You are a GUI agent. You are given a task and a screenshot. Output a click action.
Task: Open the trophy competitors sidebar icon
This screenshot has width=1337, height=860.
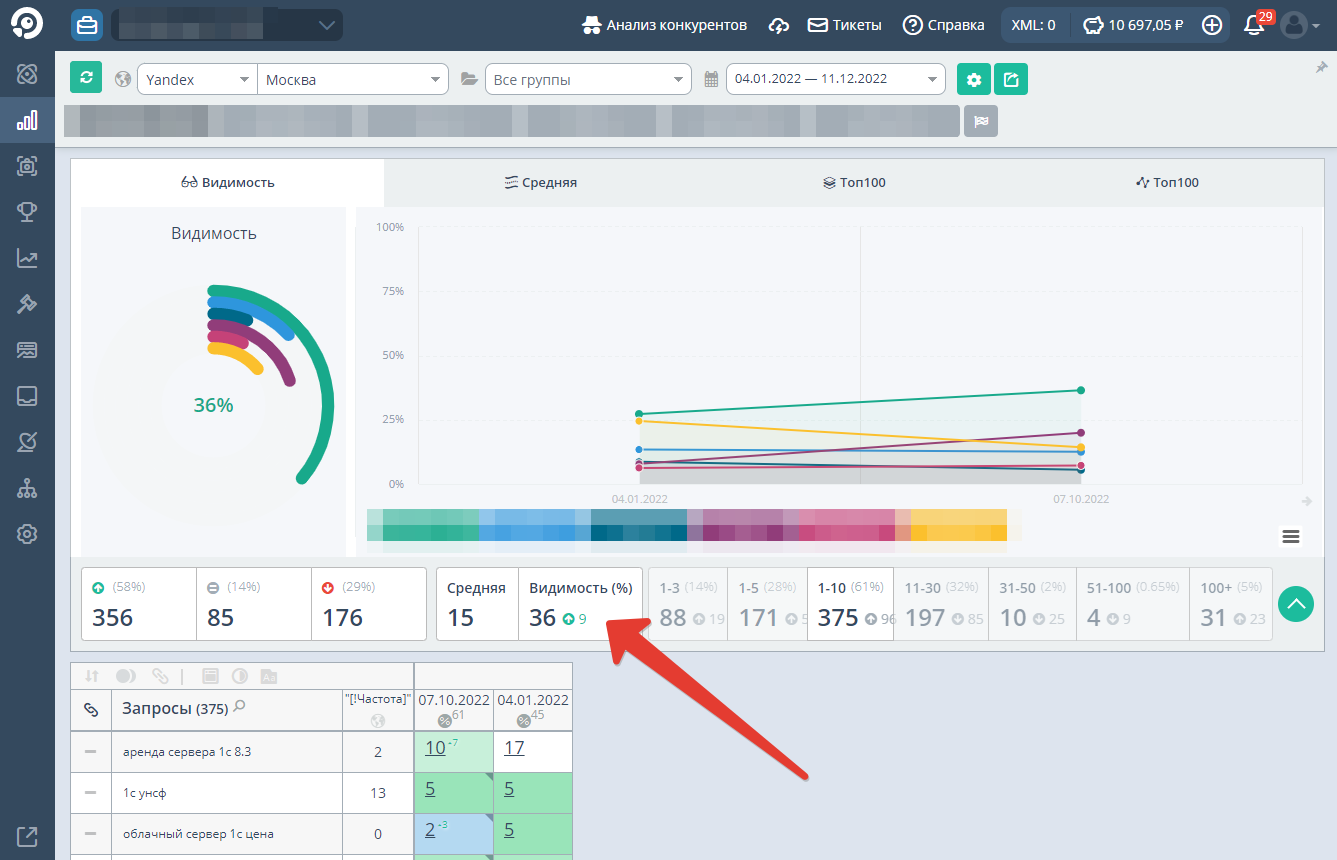[x=27, y=212]
